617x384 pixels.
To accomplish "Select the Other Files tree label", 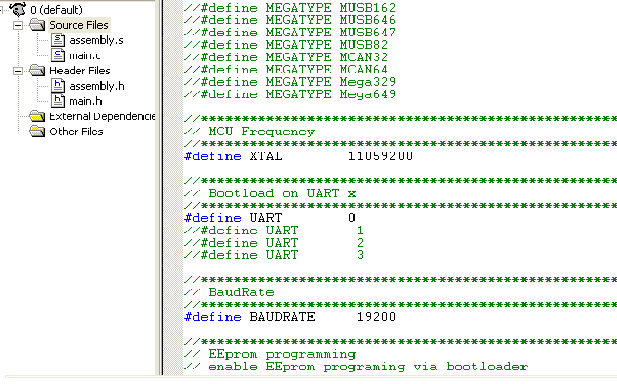I will (x=76, y=131).
